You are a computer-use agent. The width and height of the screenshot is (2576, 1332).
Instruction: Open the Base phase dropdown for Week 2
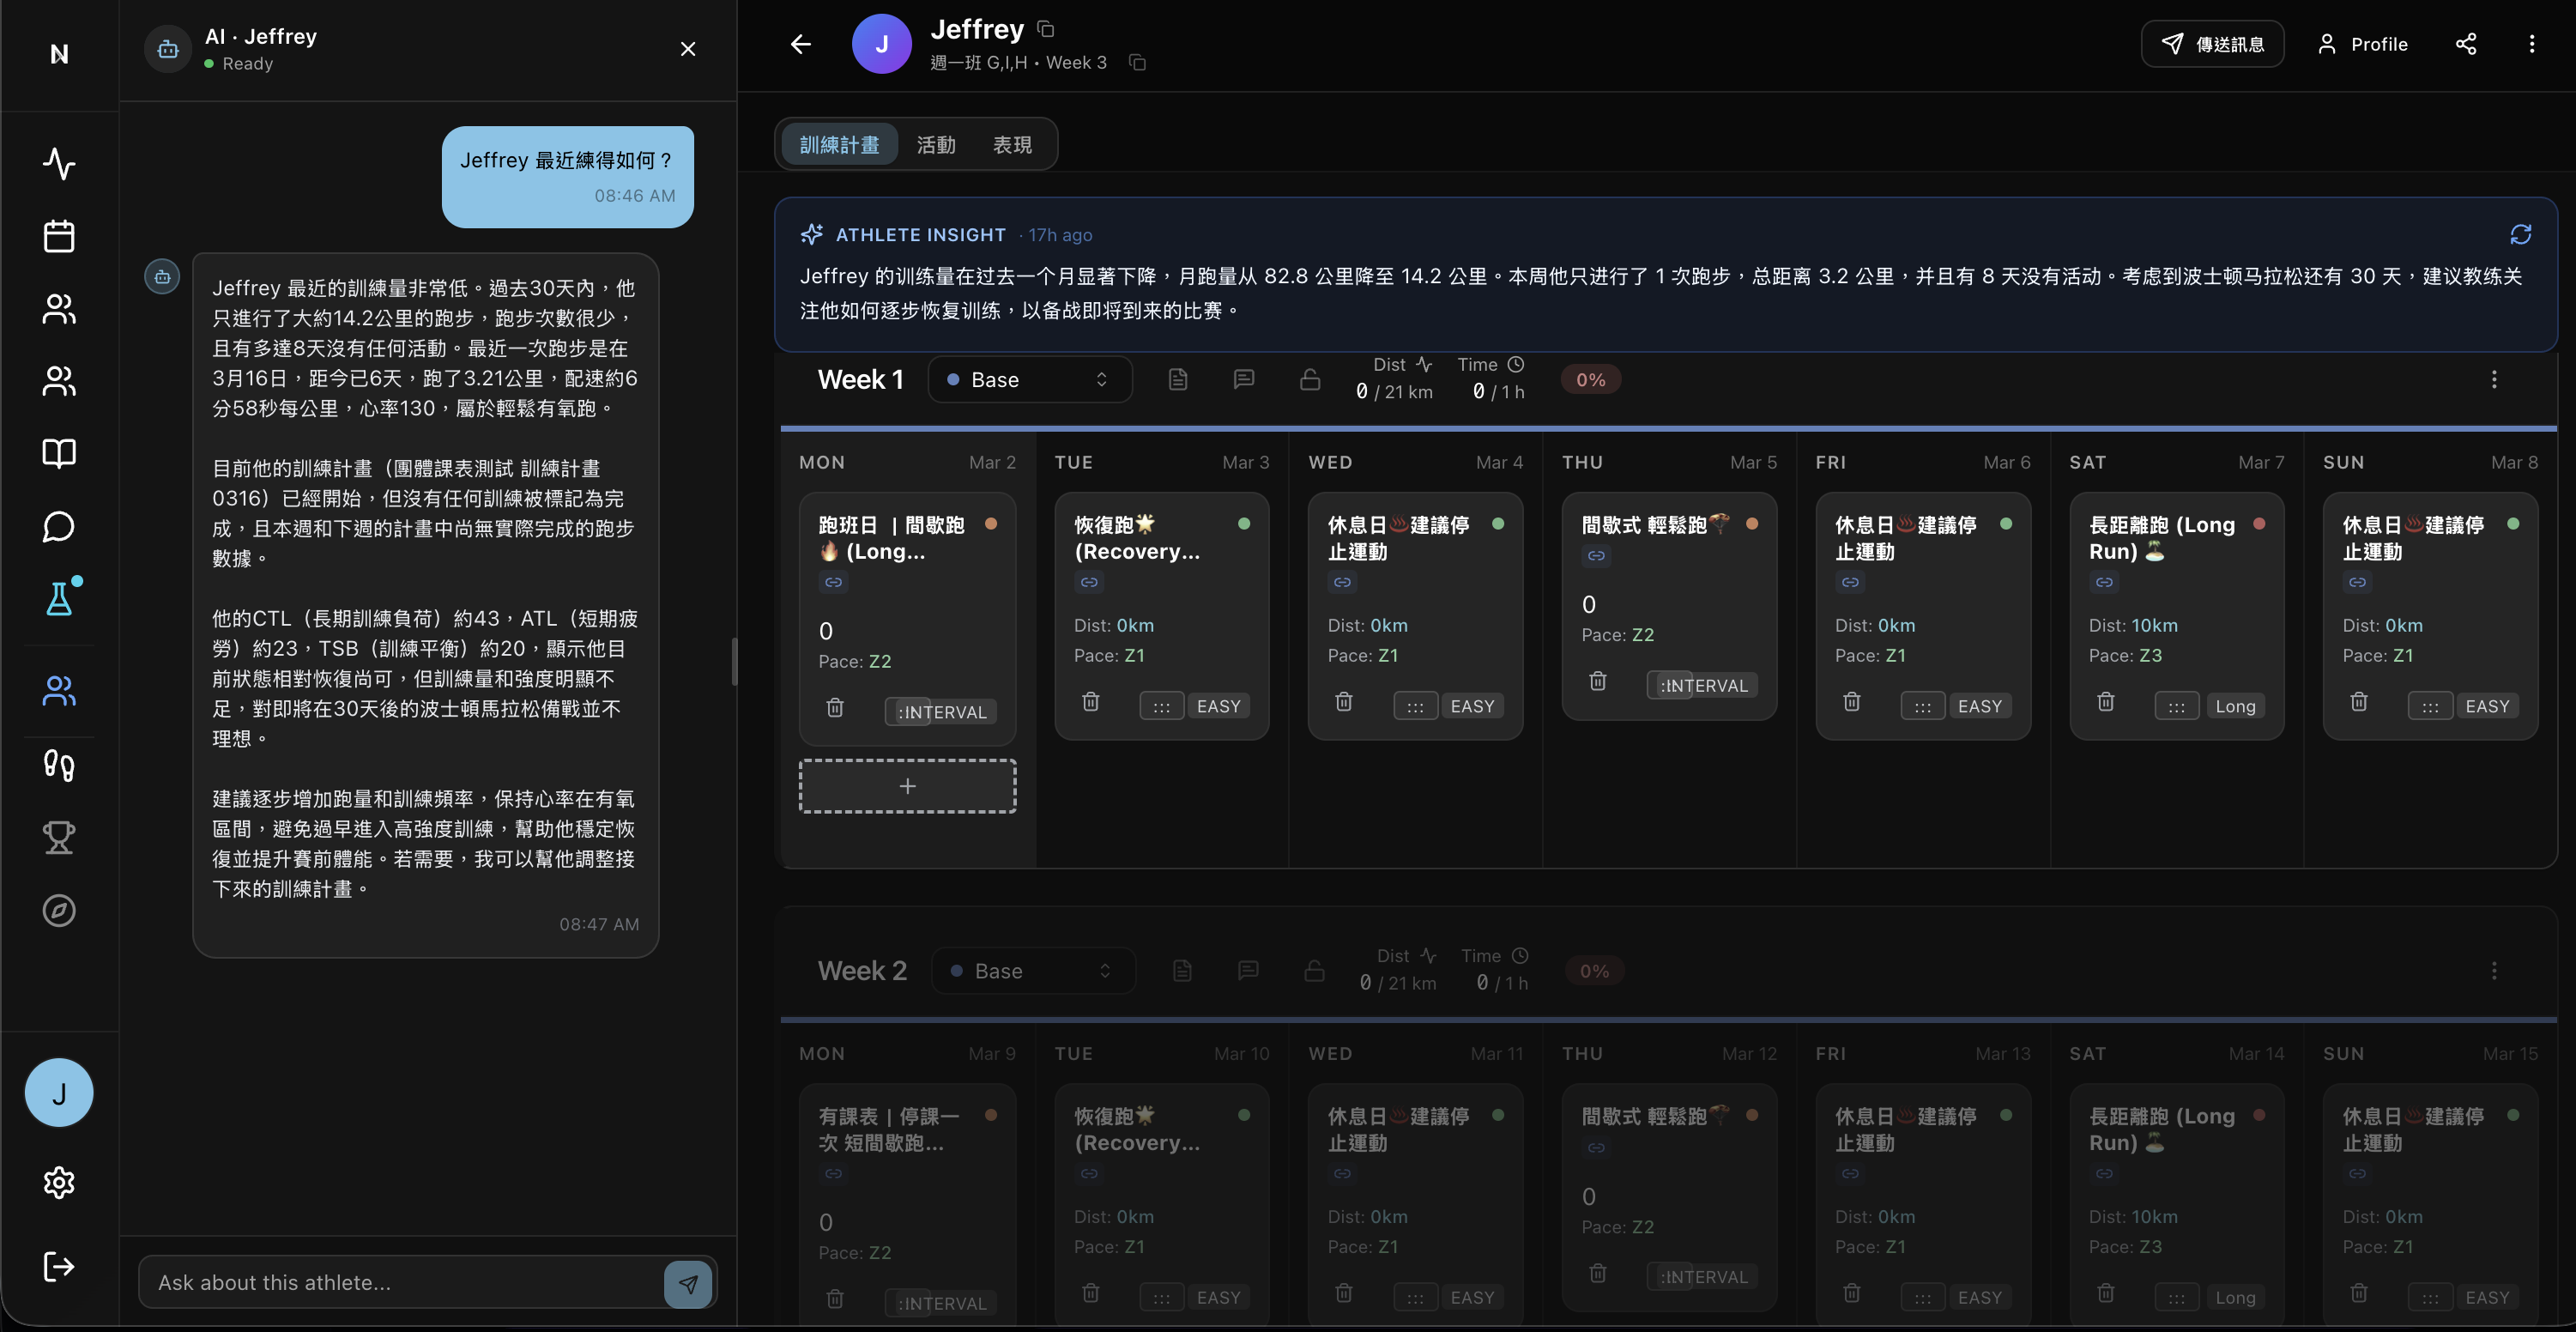[1034, 970]
